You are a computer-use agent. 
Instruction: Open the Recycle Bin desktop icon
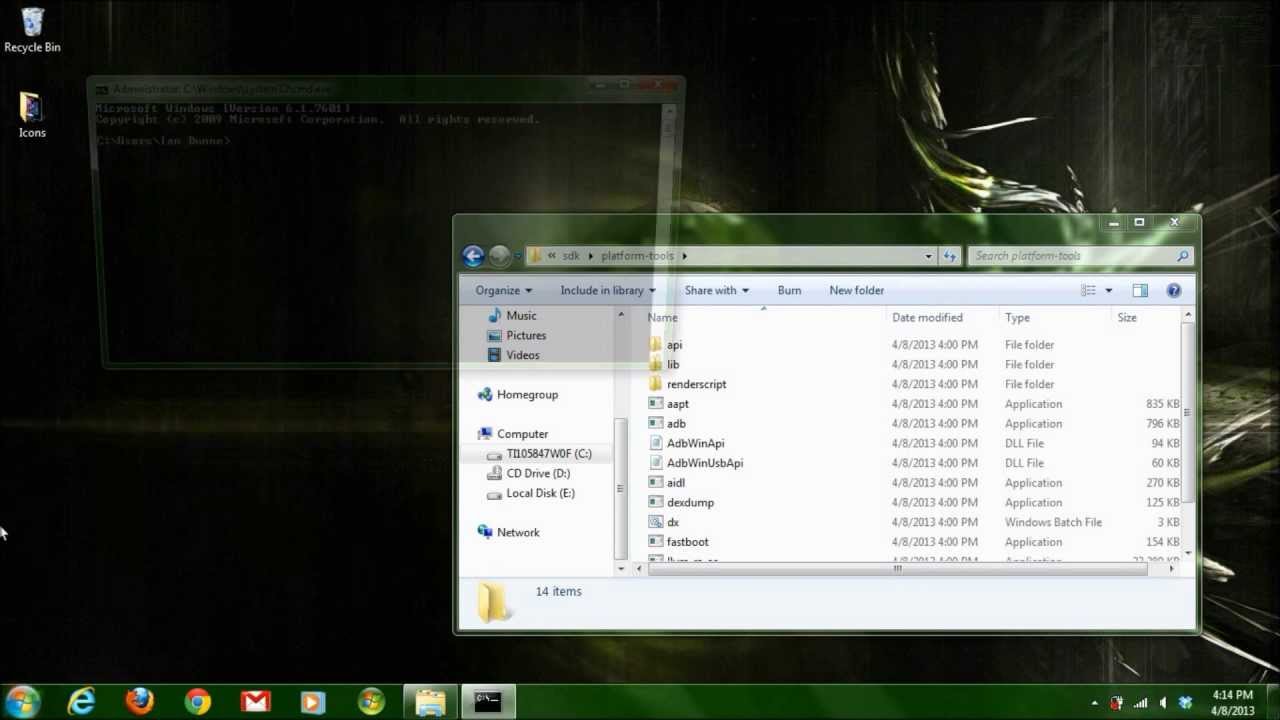(32, 30)
